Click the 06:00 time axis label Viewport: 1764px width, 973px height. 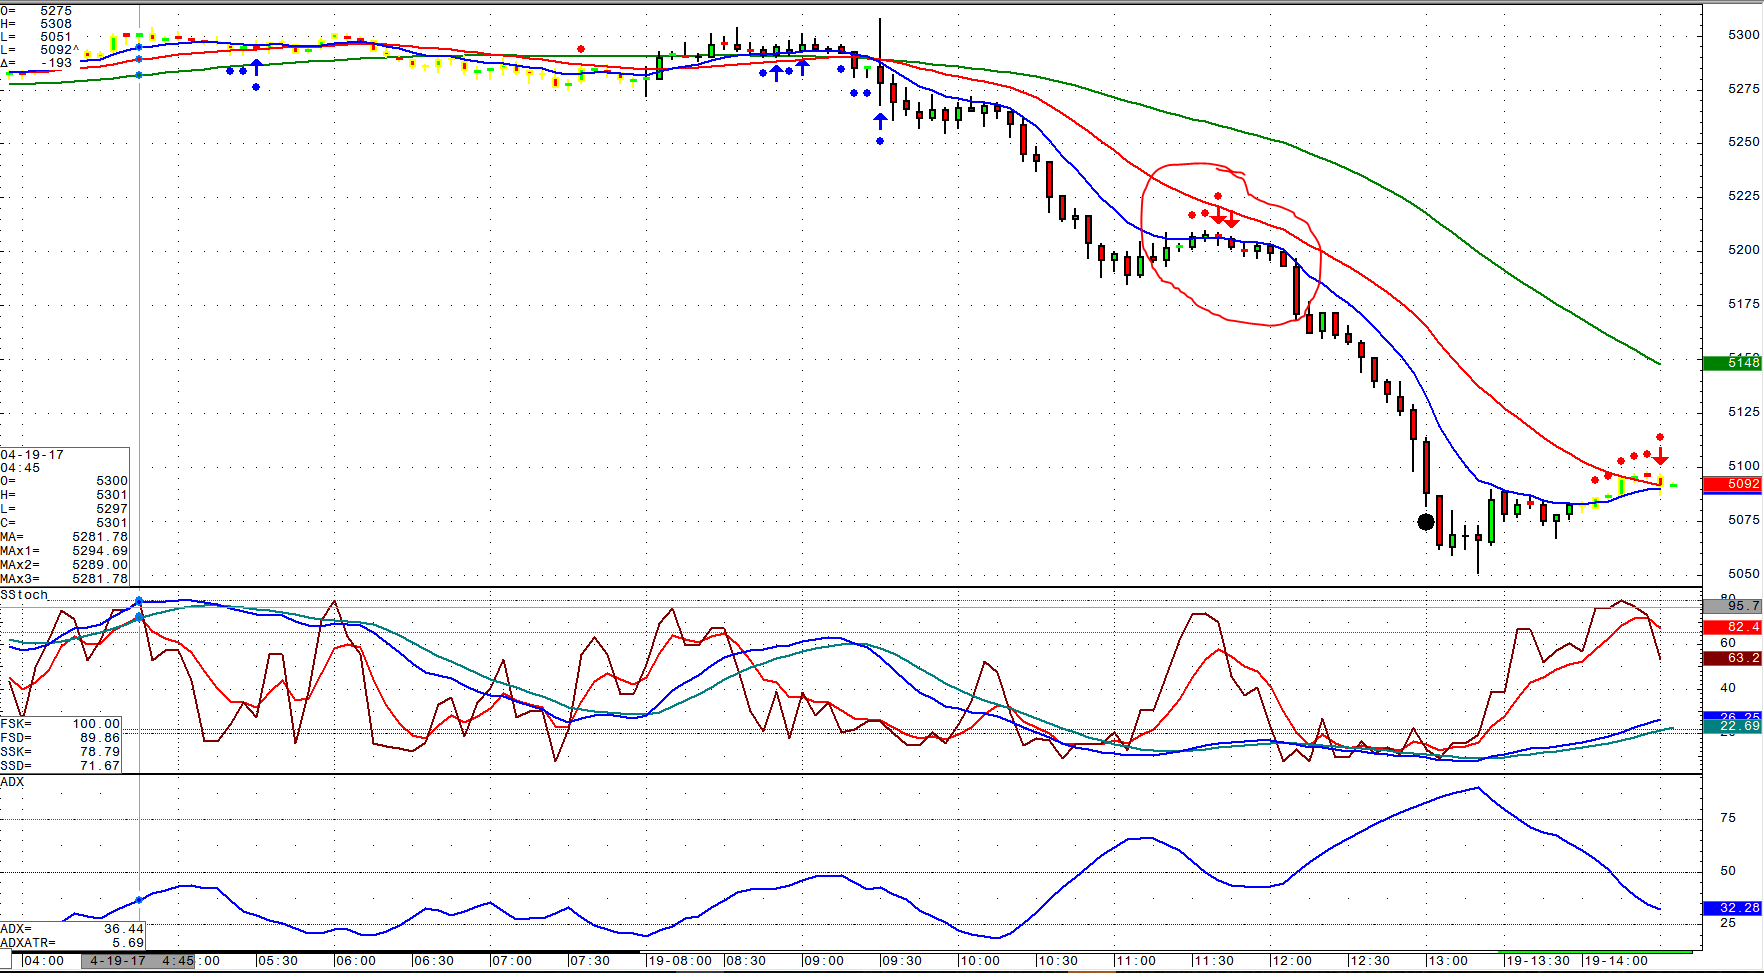click(x=356, y=961)
